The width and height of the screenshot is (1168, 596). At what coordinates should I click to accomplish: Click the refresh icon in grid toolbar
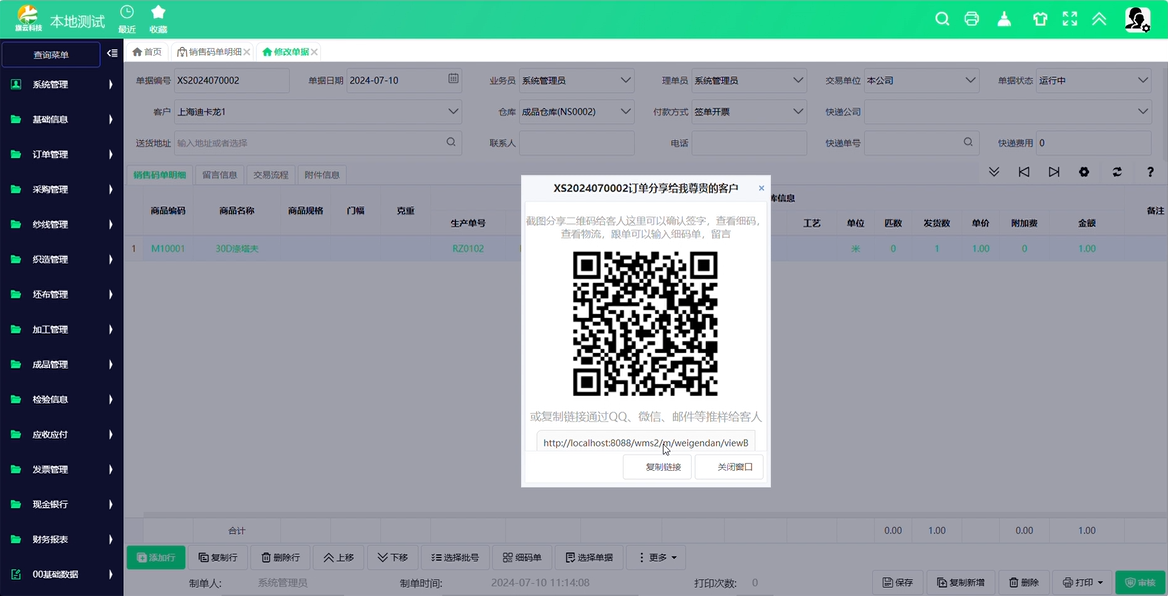pos(1117,171)
